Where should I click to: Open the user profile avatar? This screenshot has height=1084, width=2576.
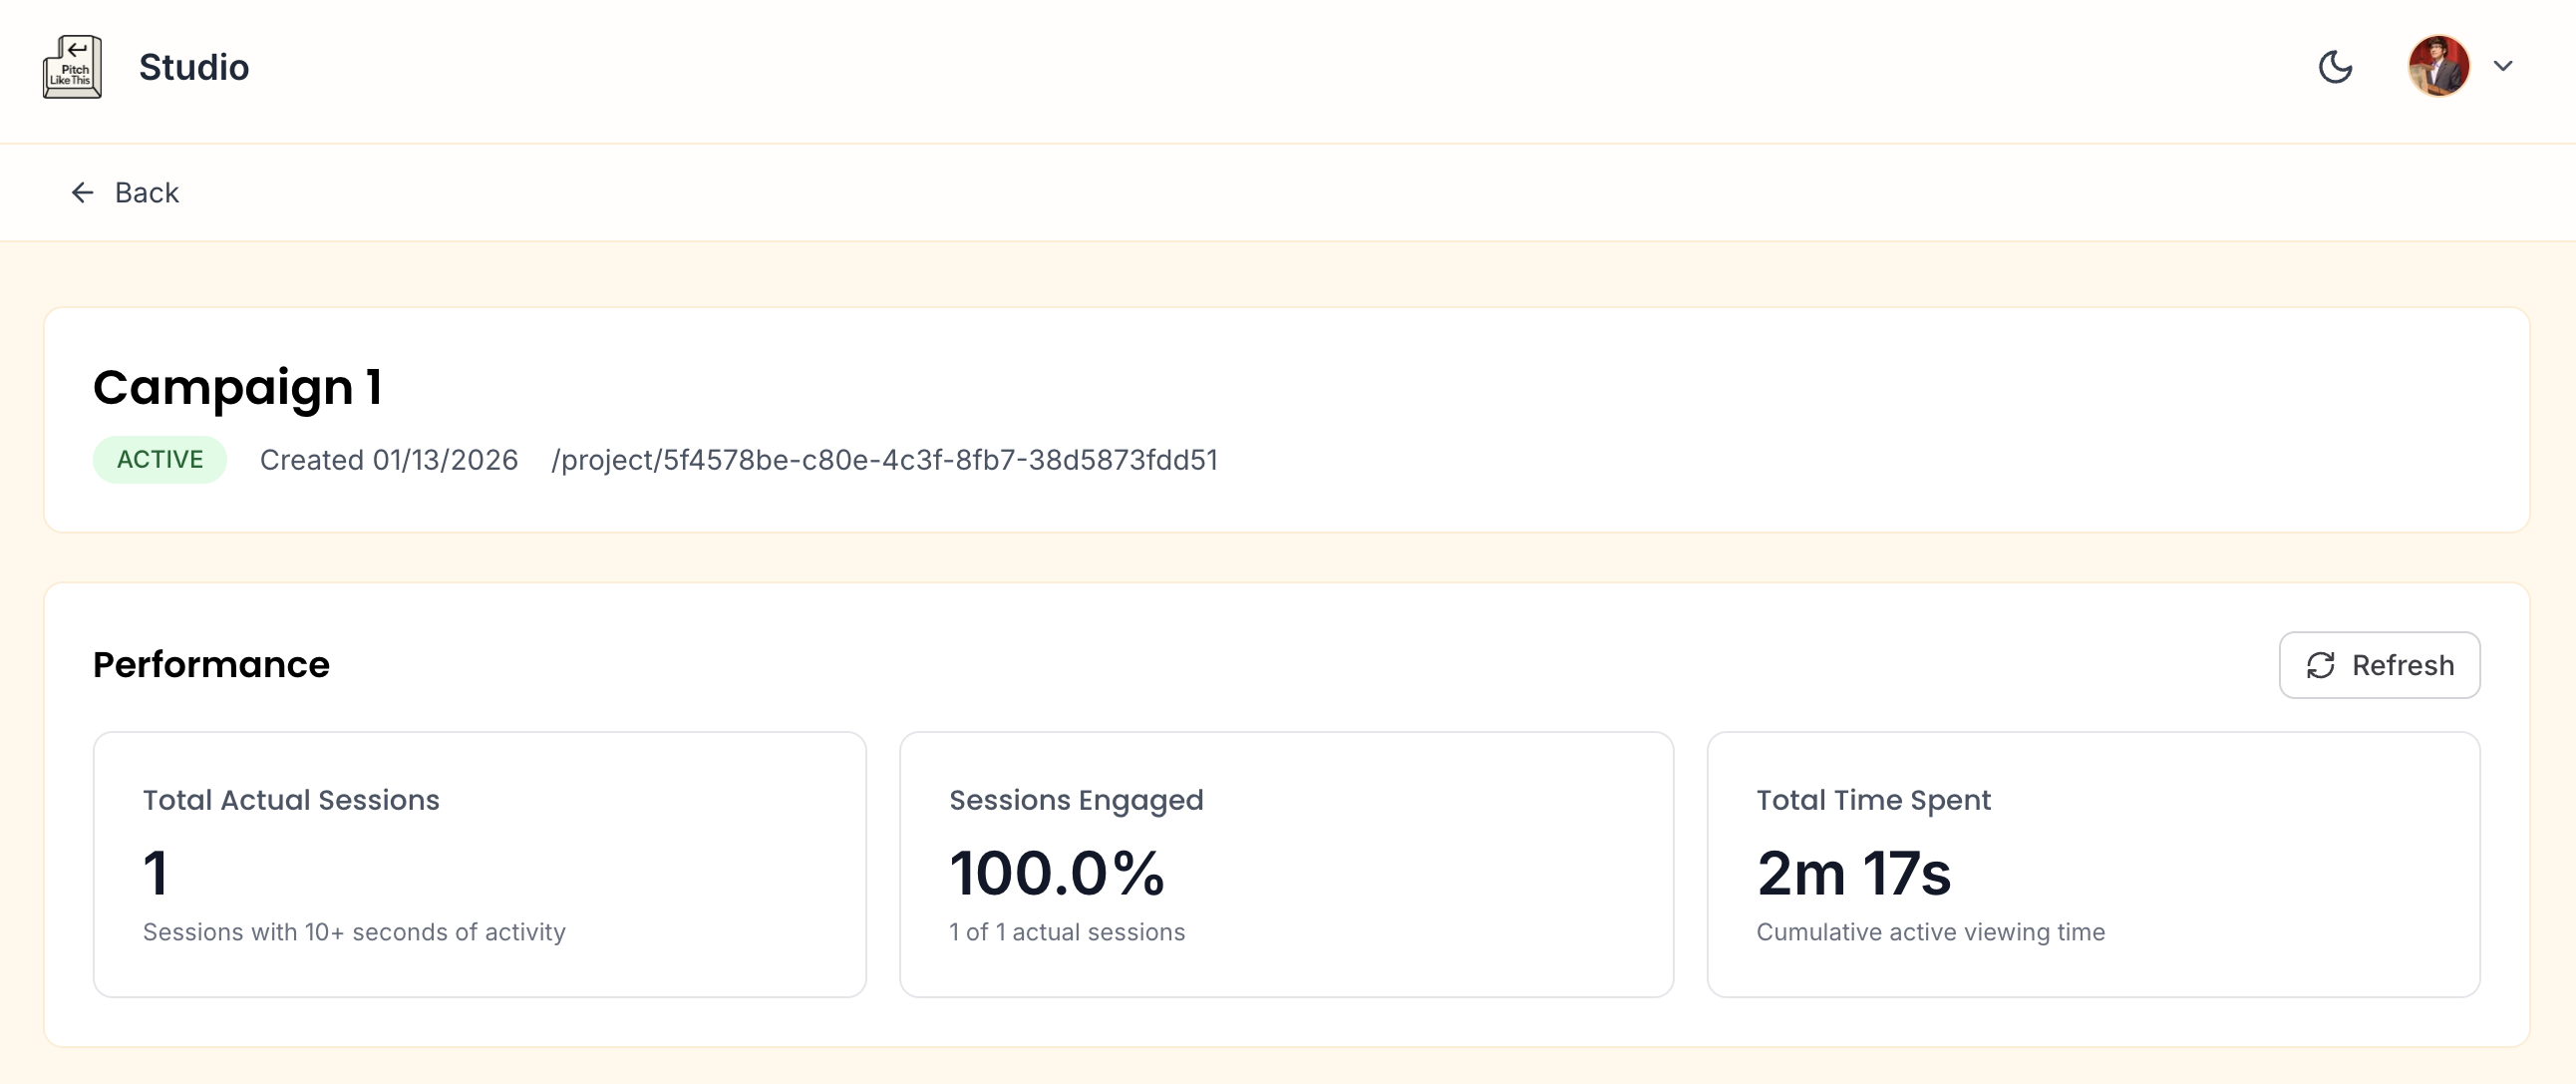[2438, 67]
